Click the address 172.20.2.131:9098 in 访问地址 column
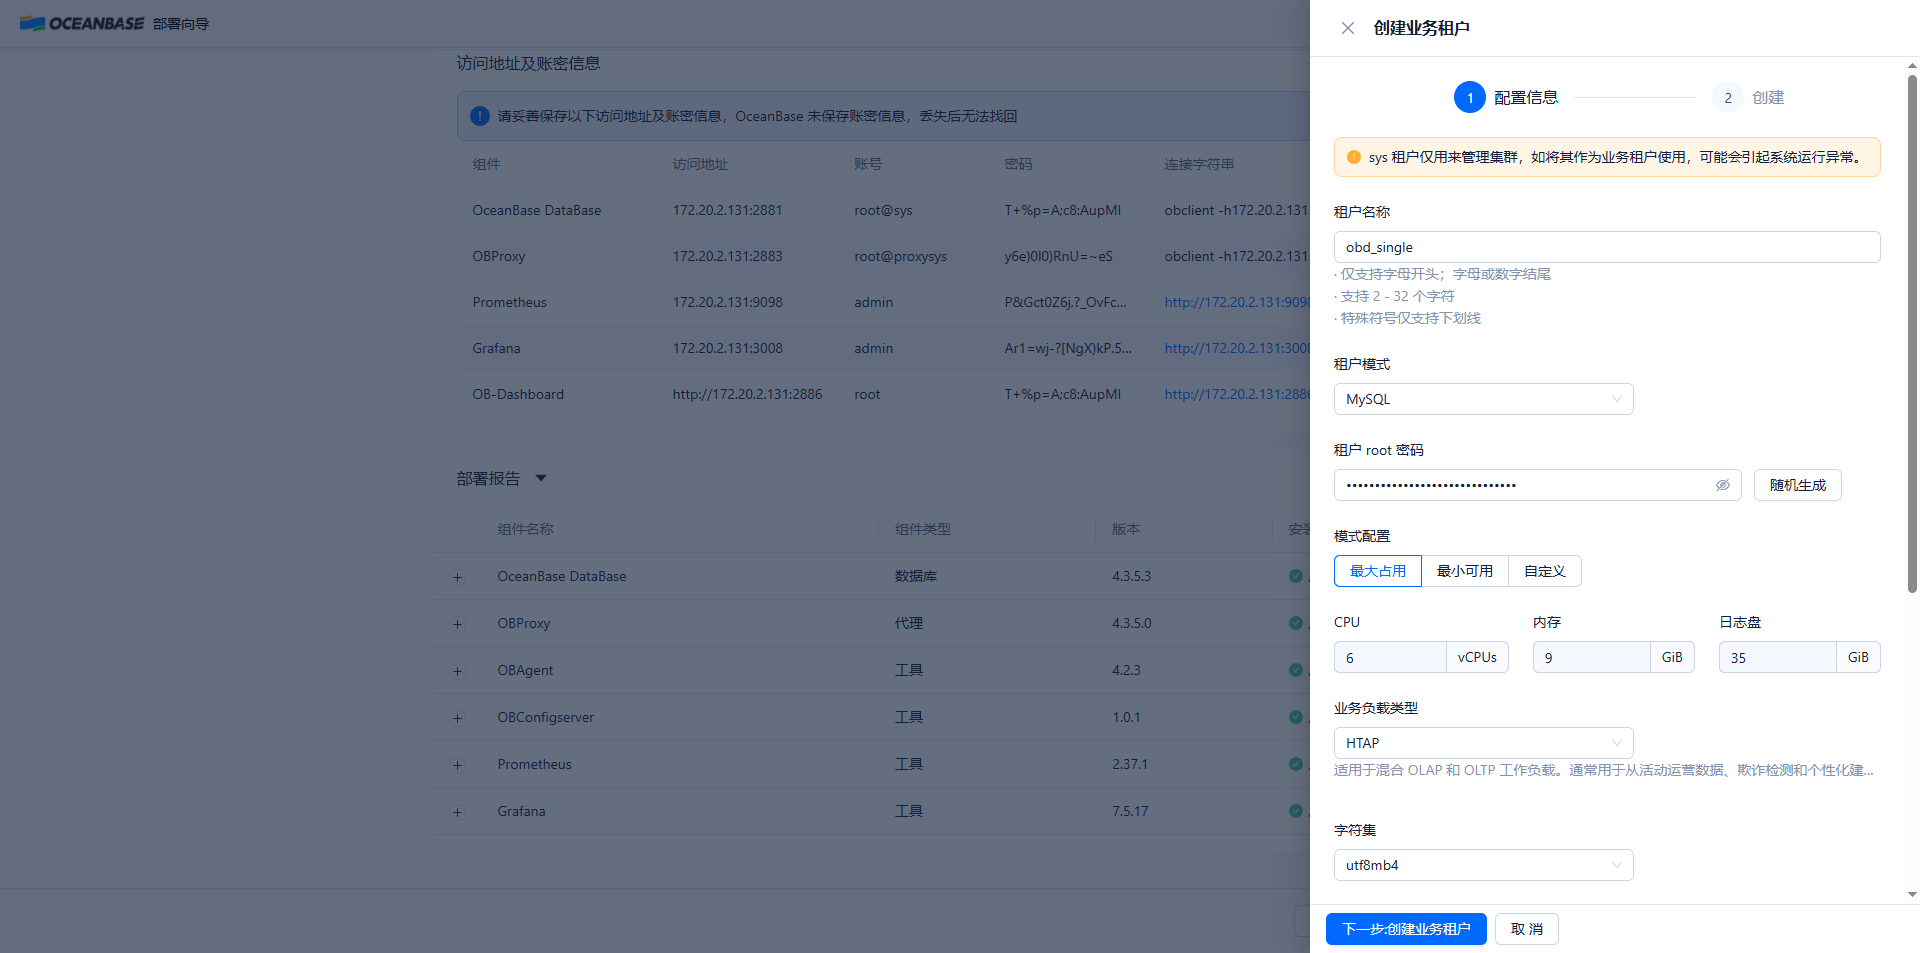The height and width of the screenshot is (953, 1920). pyautogui.click(x=727, y=302)
